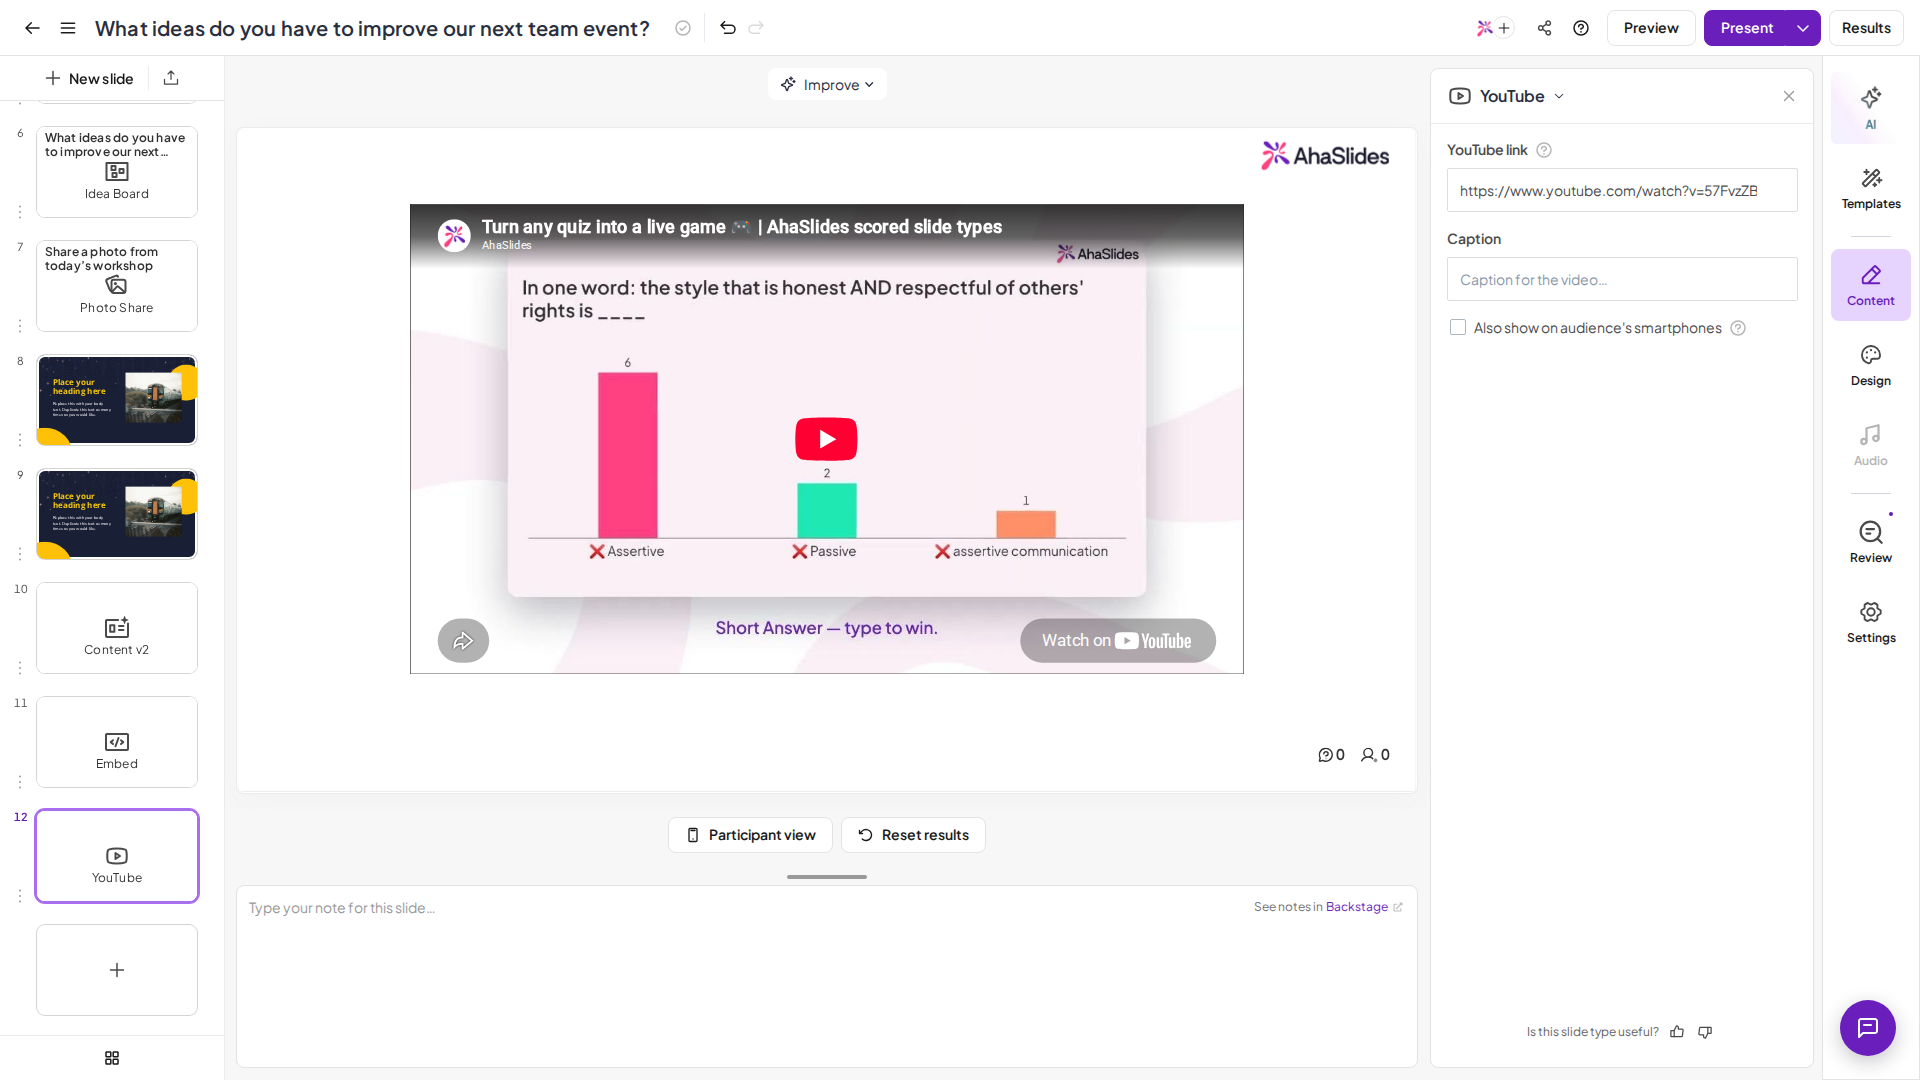
Task: Click thumbs down for slide type feedback
Action: coord(1705,1032)
